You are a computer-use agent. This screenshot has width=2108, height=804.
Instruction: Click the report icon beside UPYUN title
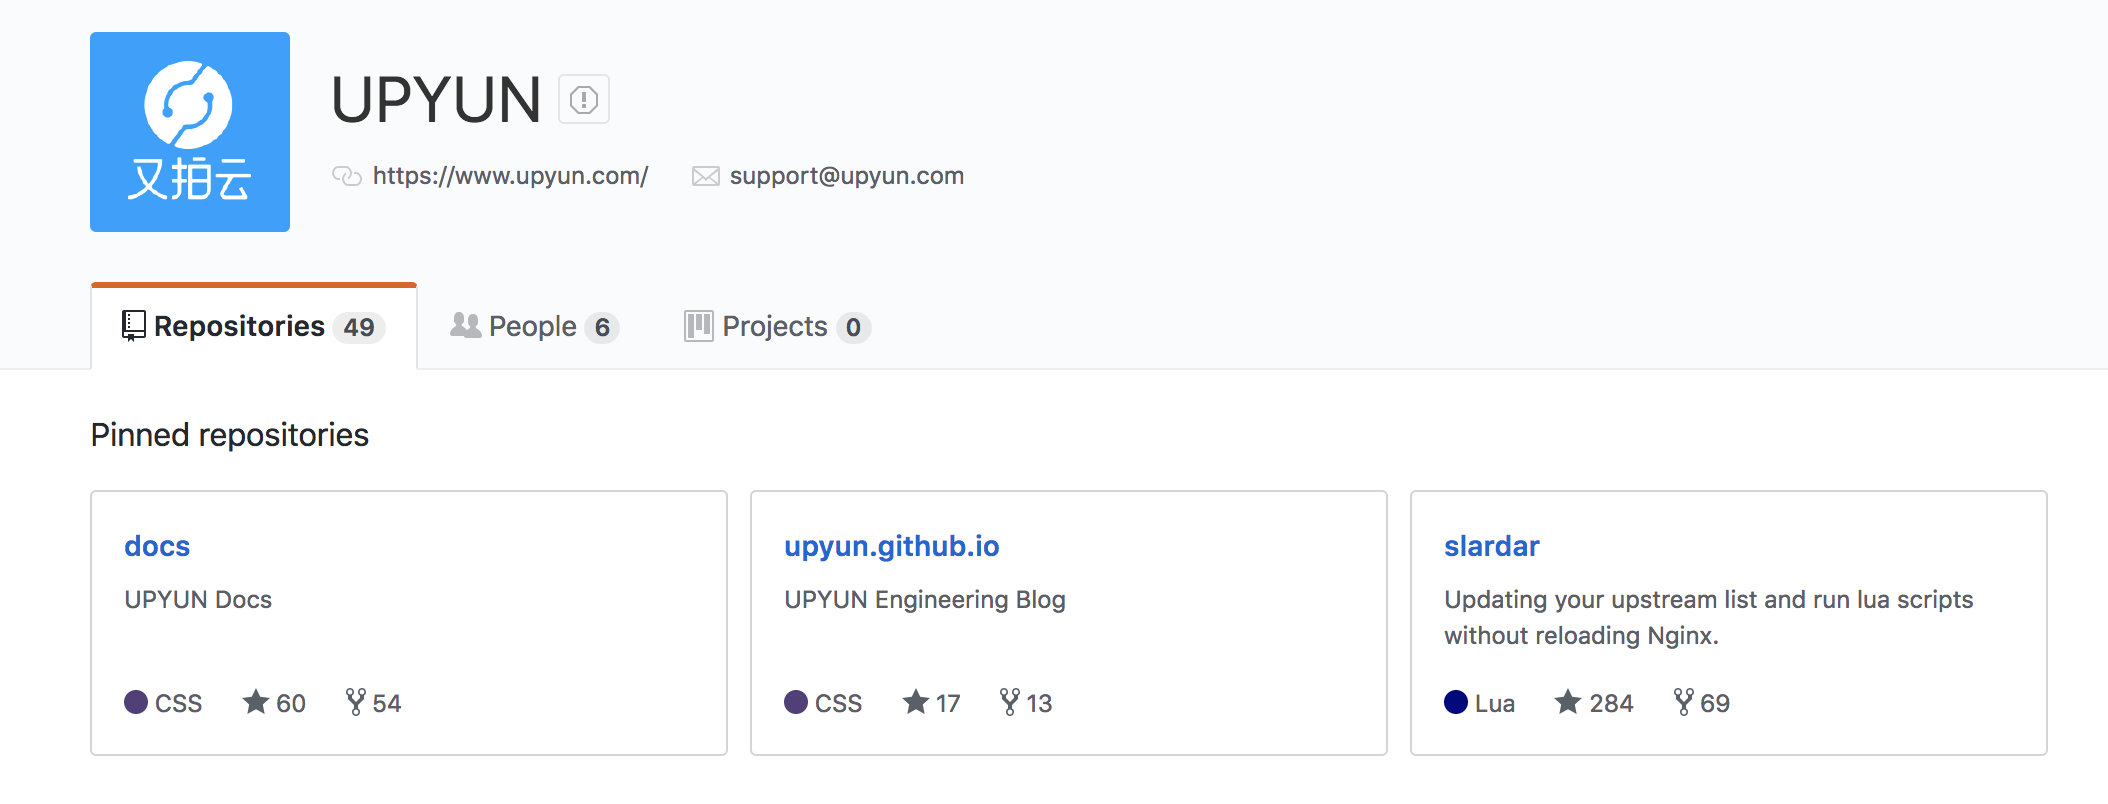tap(584, 100)
